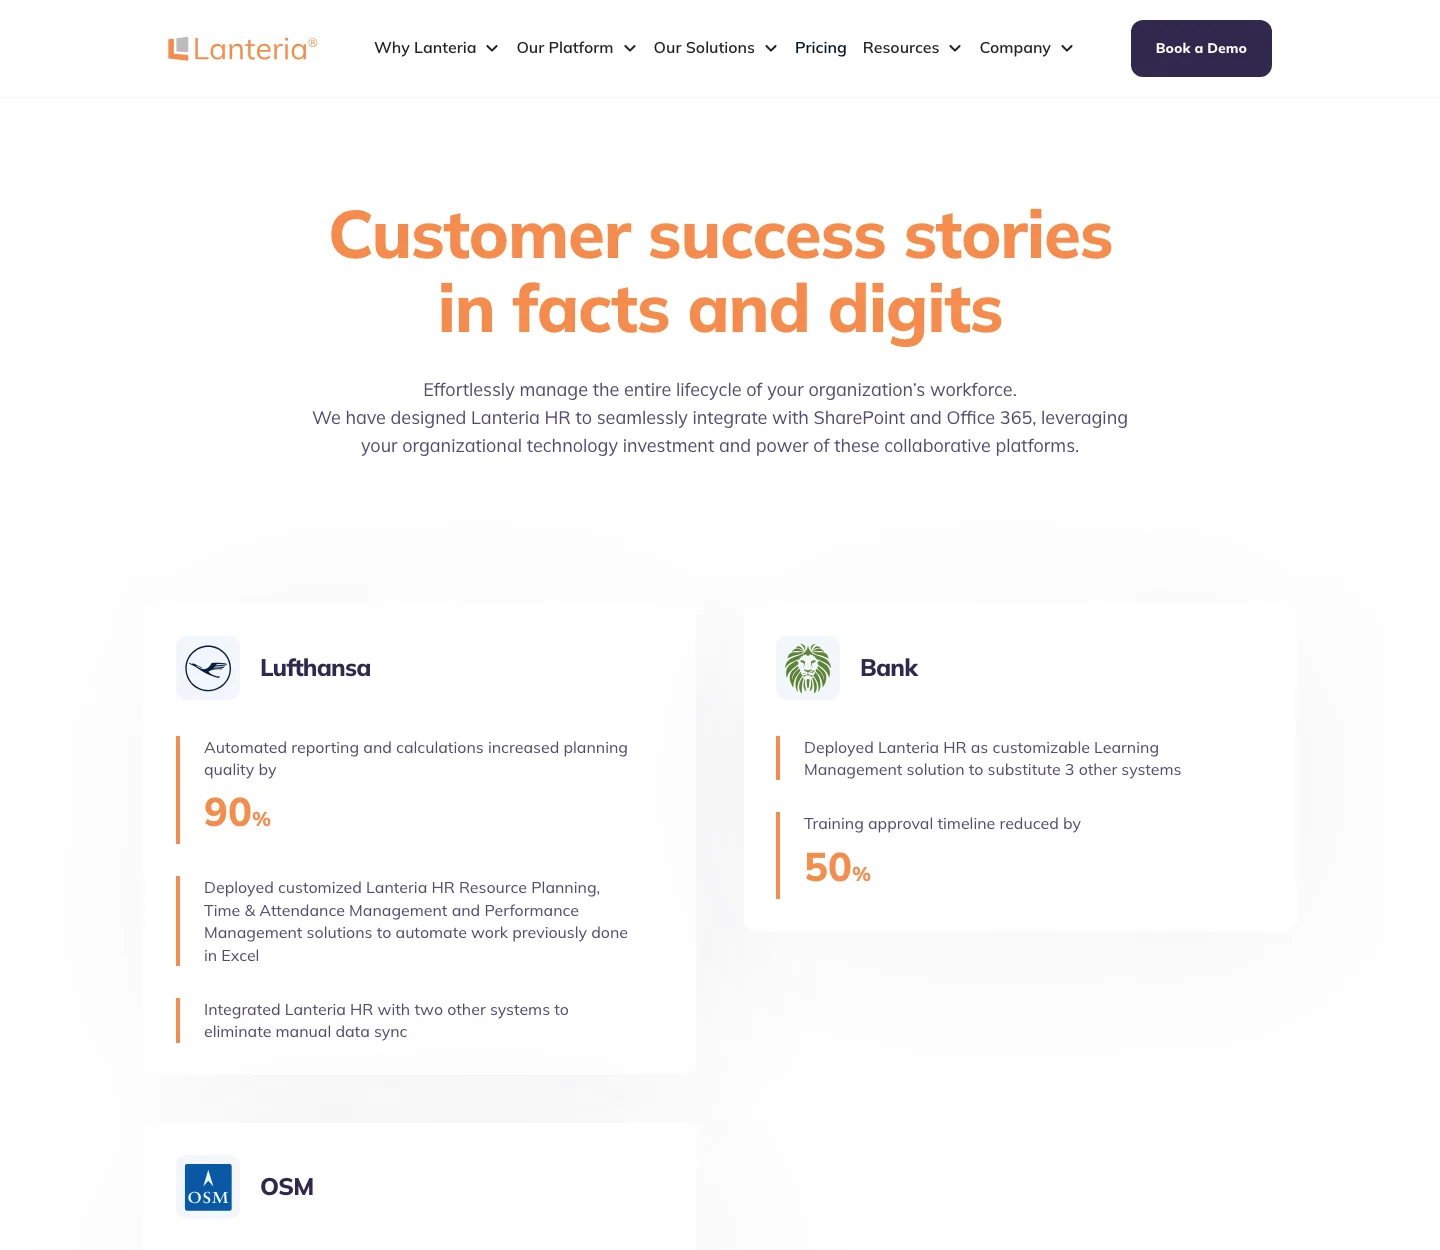Open the Why Lanteria menu

pos(425,48)
